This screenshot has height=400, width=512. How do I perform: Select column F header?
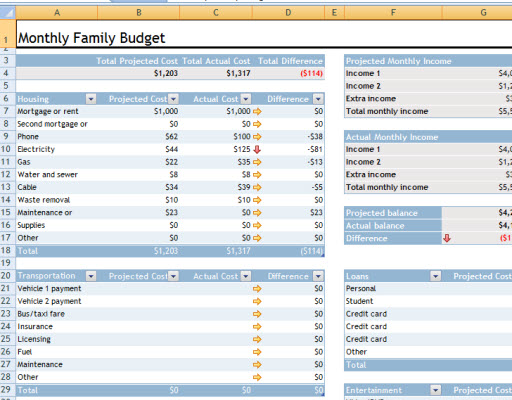point(393,13)
